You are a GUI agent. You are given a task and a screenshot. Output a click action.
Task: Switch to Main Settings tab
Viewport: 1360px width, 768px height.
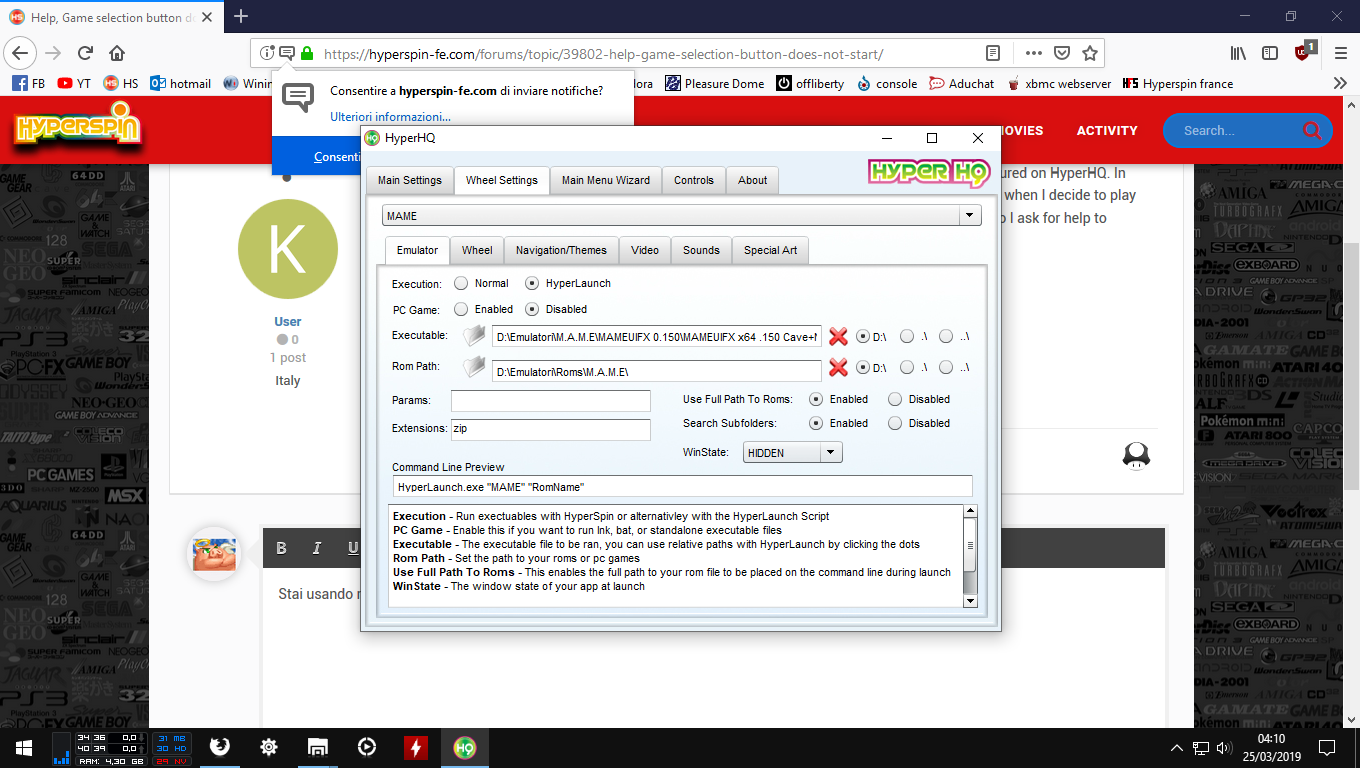tap(409, 180)
